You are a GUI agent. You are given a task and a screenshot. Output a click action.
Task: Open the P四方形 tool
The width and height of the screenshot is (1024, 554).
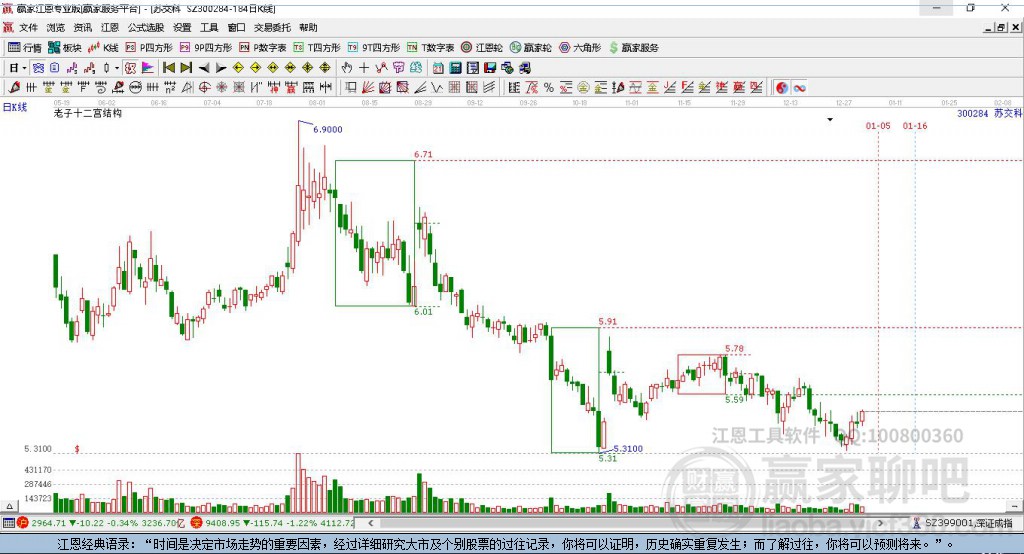point(149,48)
